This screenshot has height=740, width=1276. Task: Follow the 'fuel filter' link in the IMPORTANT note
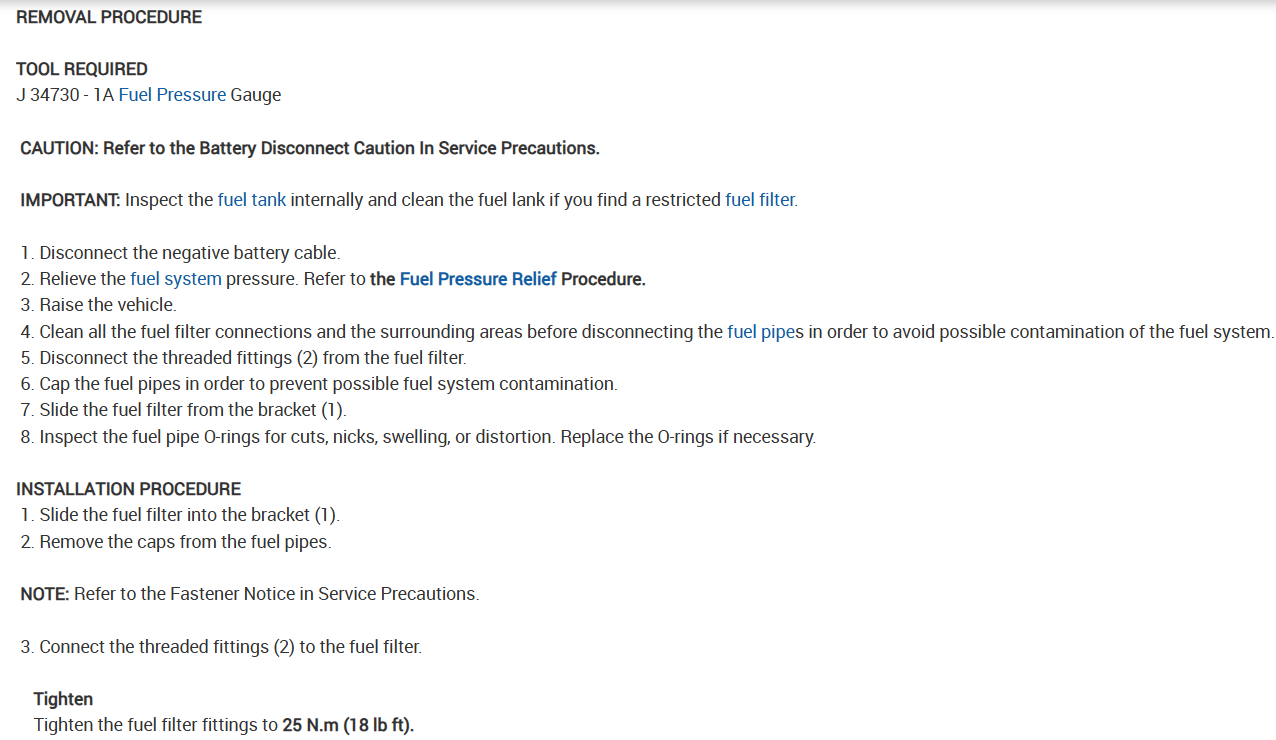click(760, 200)
